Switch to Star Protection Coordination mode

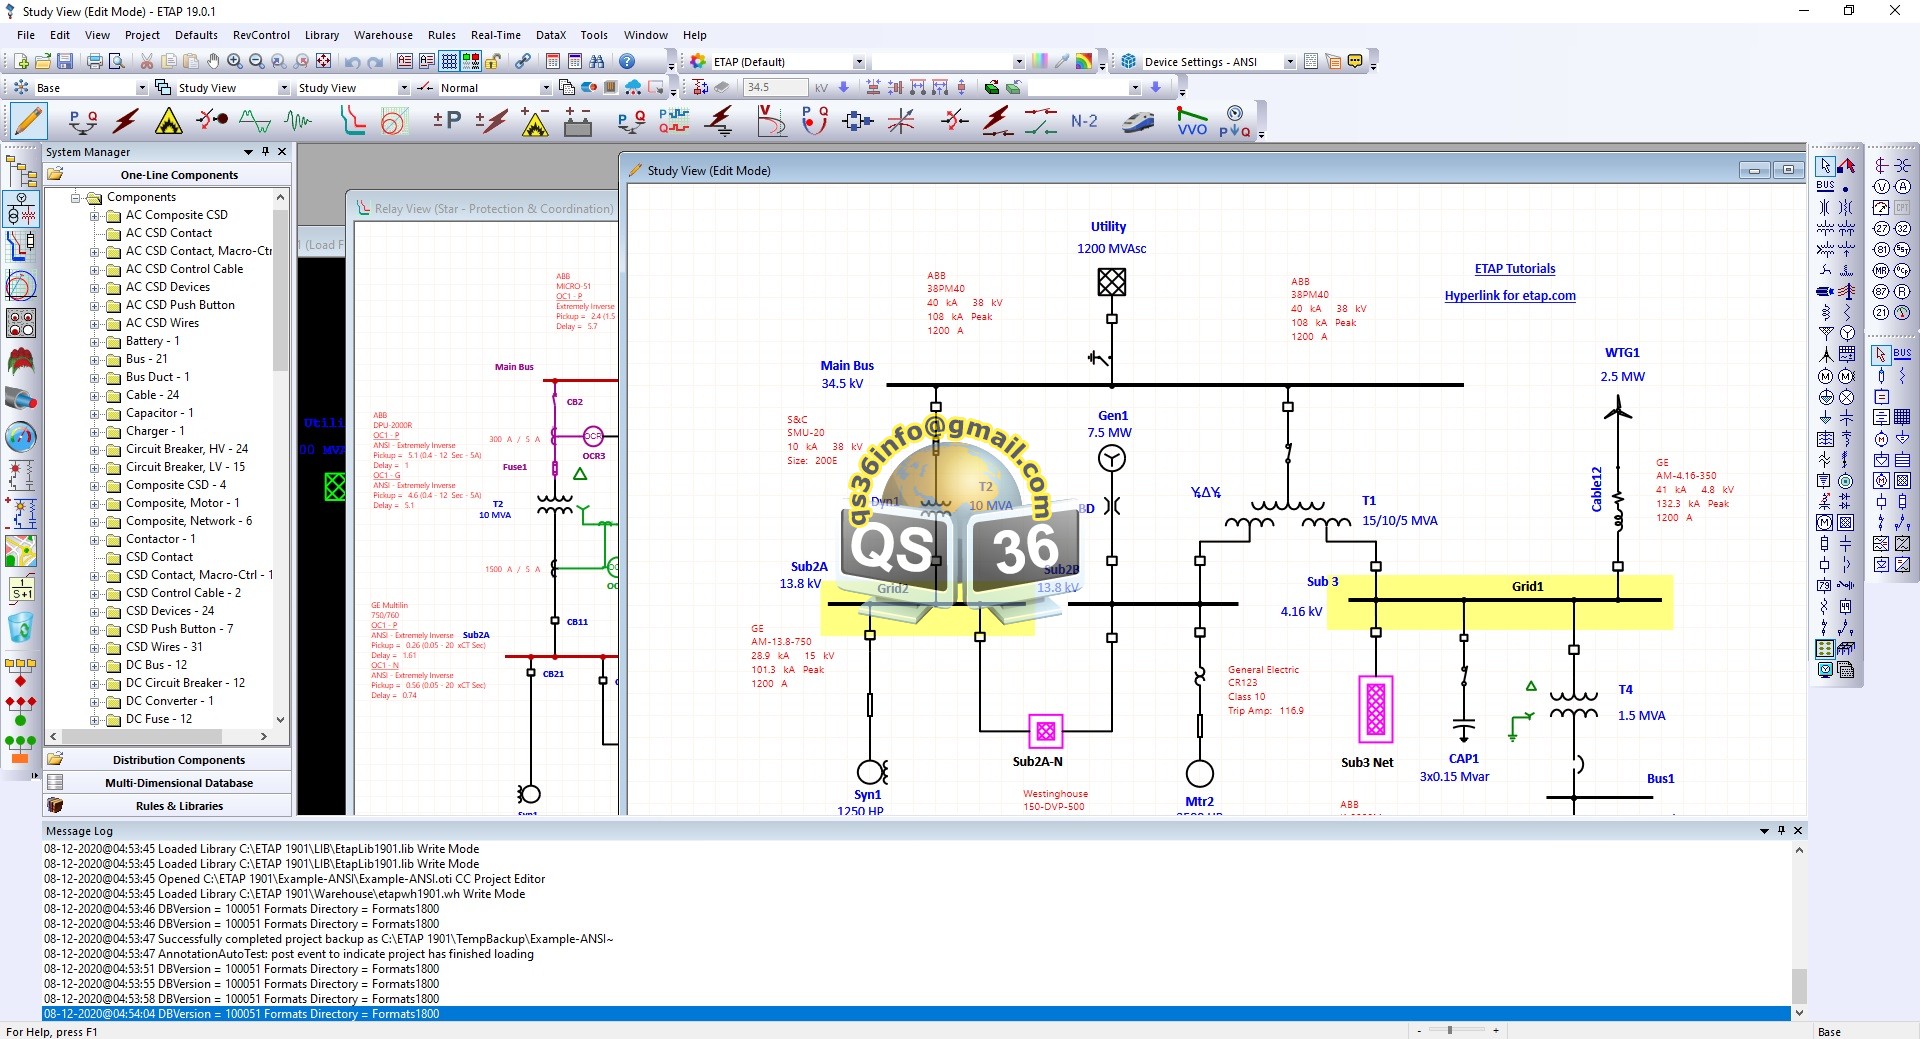pyautogui.click(x=352, y=121)
